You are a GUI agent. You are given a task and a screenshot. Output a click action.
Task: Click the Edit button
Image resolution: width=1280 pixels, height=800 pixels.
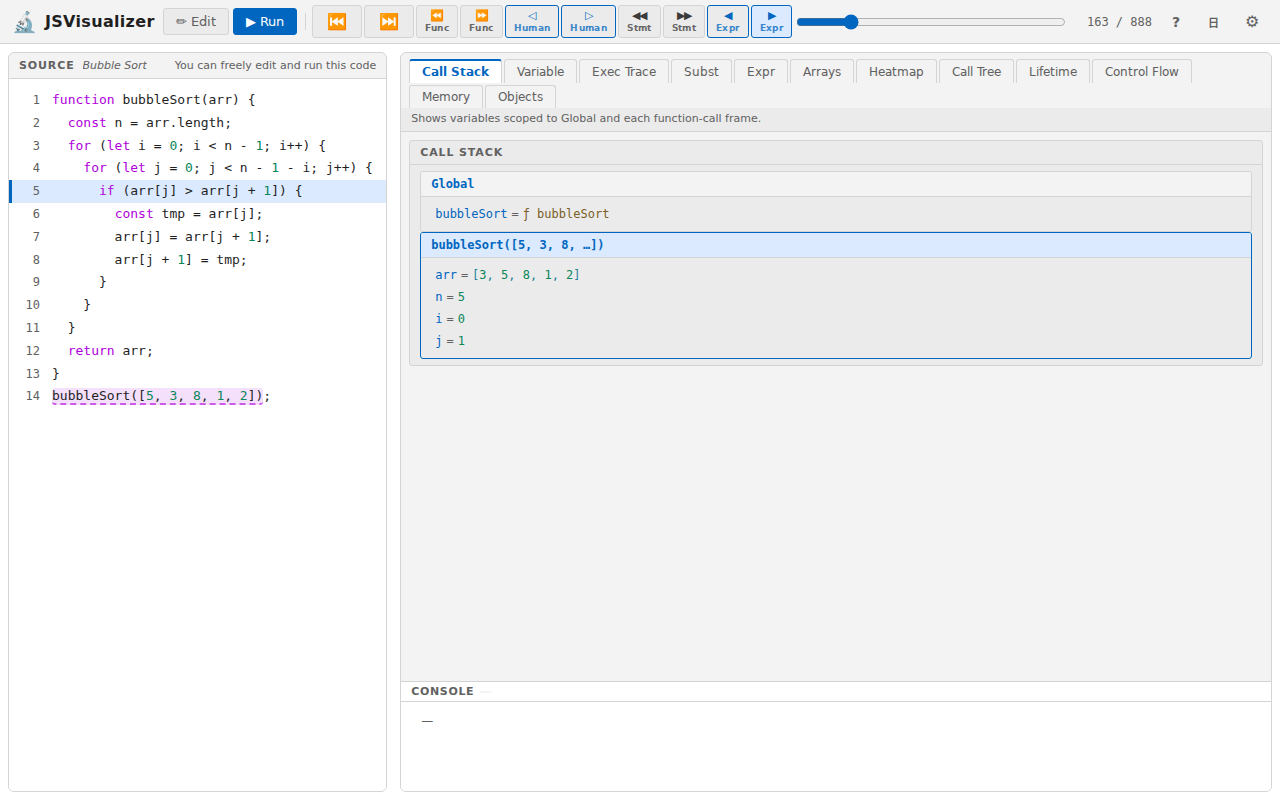pos(196,22)
